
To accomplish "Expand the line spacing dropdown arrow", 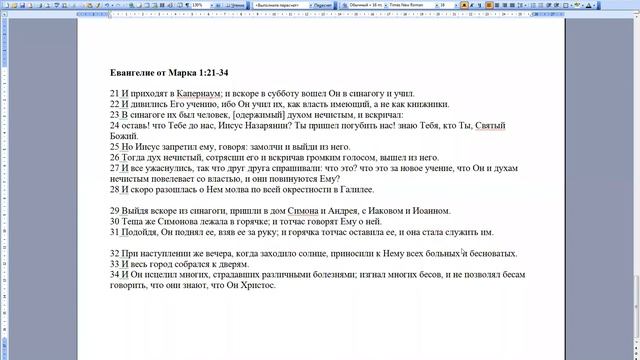I will 525,5.
